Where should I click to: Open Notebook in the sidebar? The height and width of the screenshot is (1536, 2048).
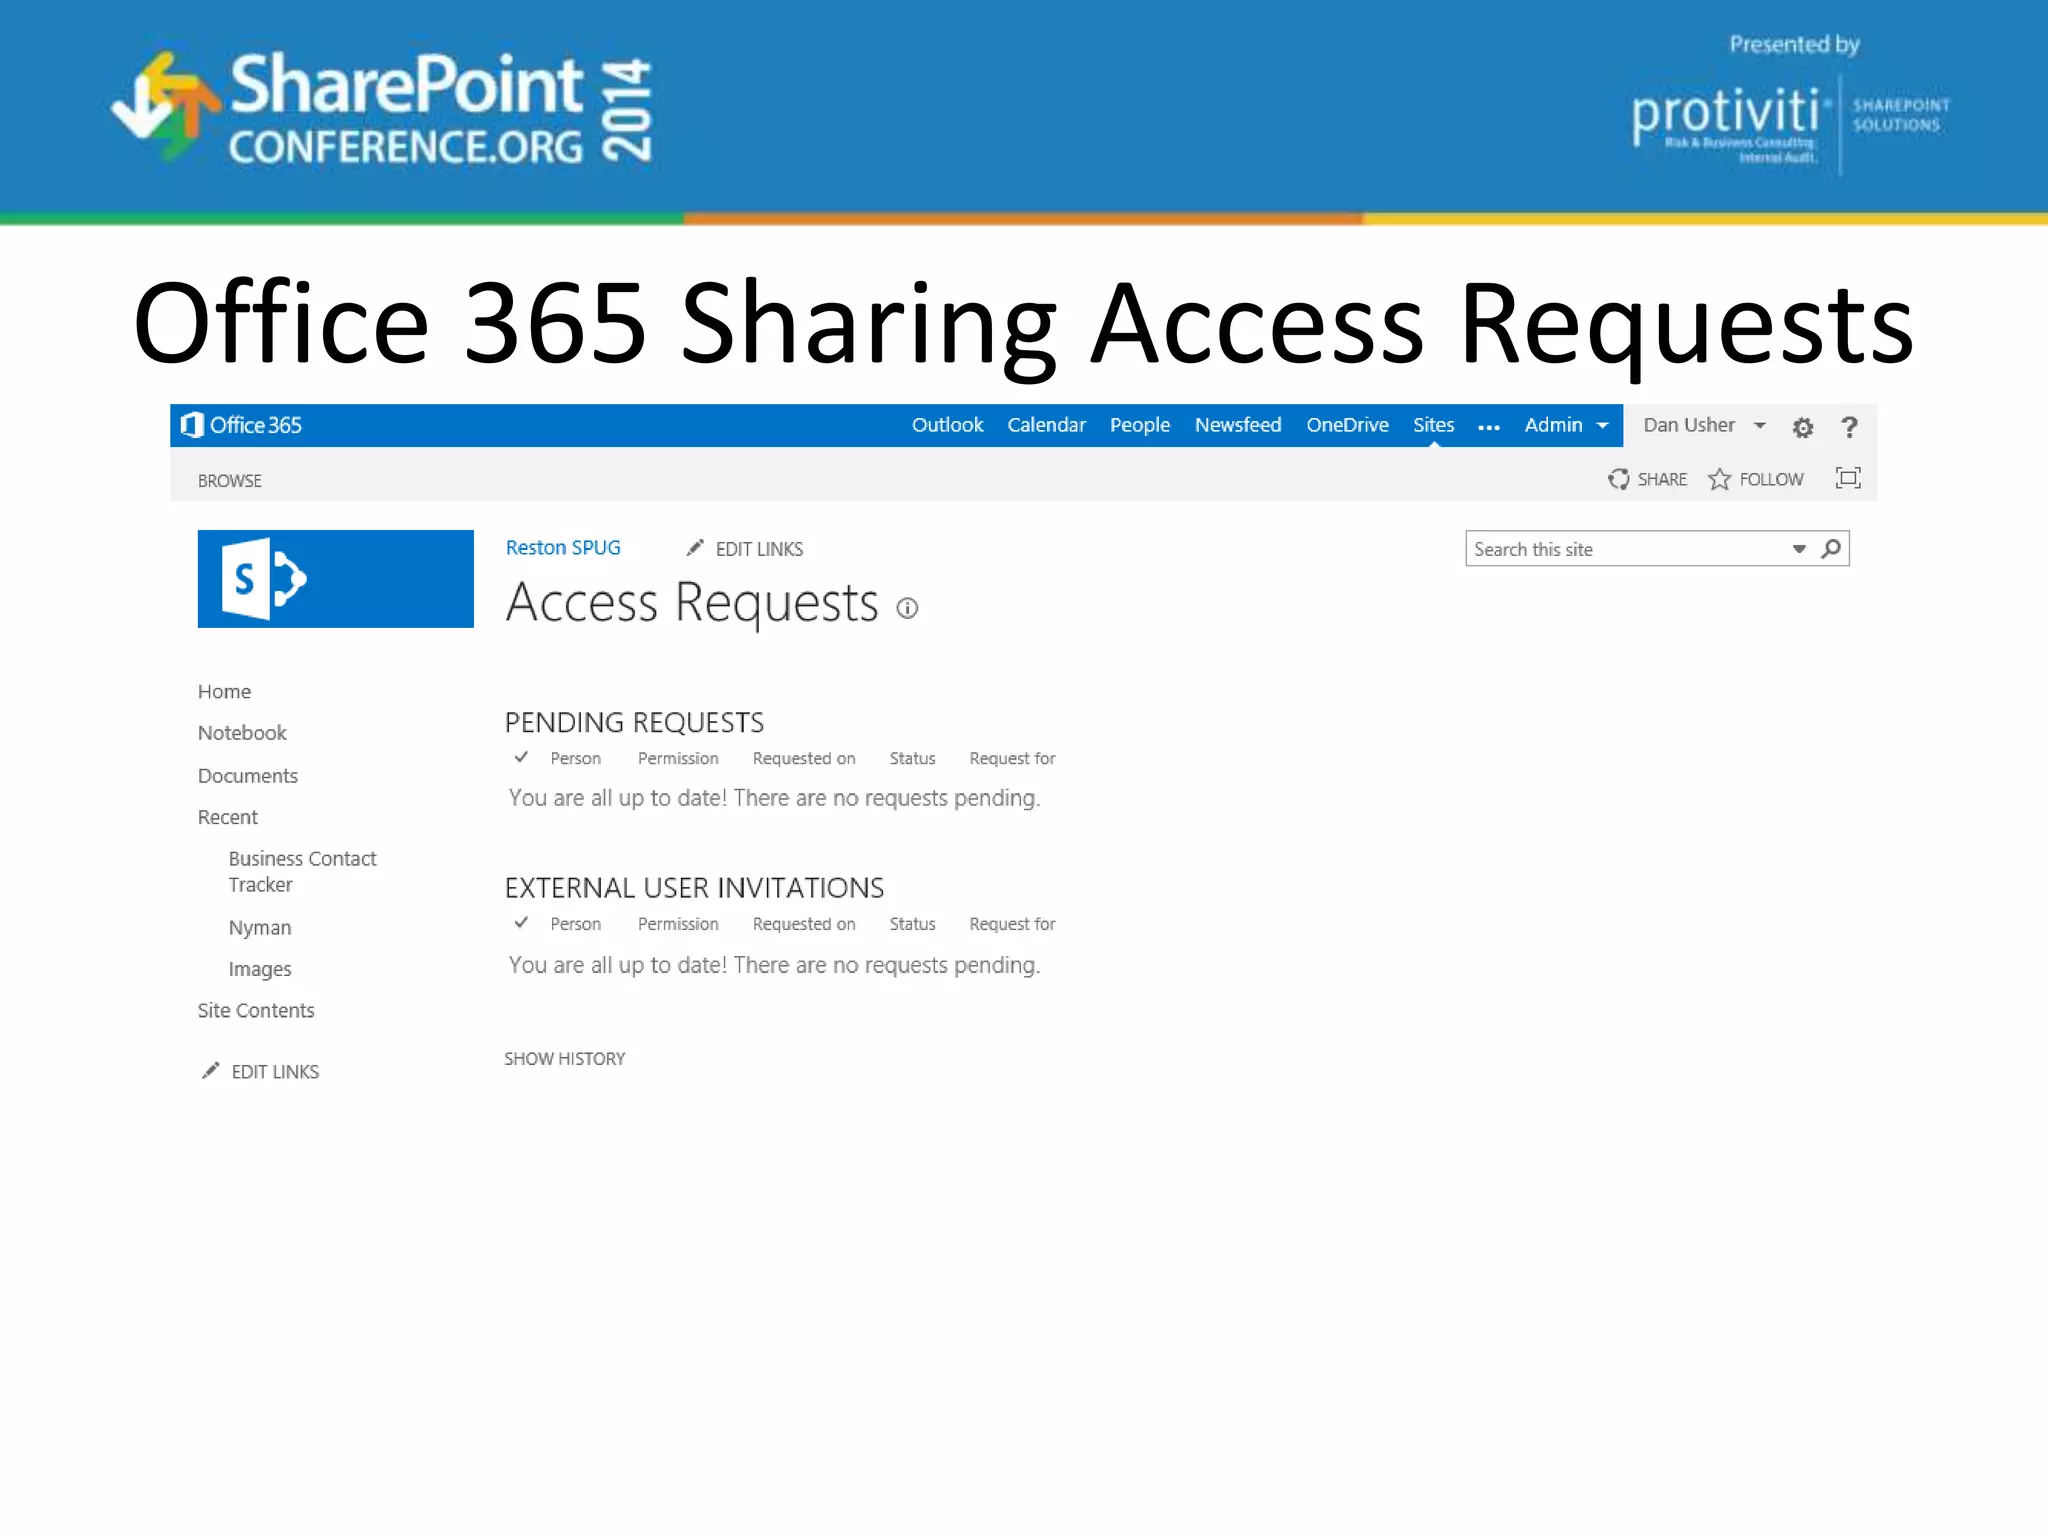click(242, 733)
